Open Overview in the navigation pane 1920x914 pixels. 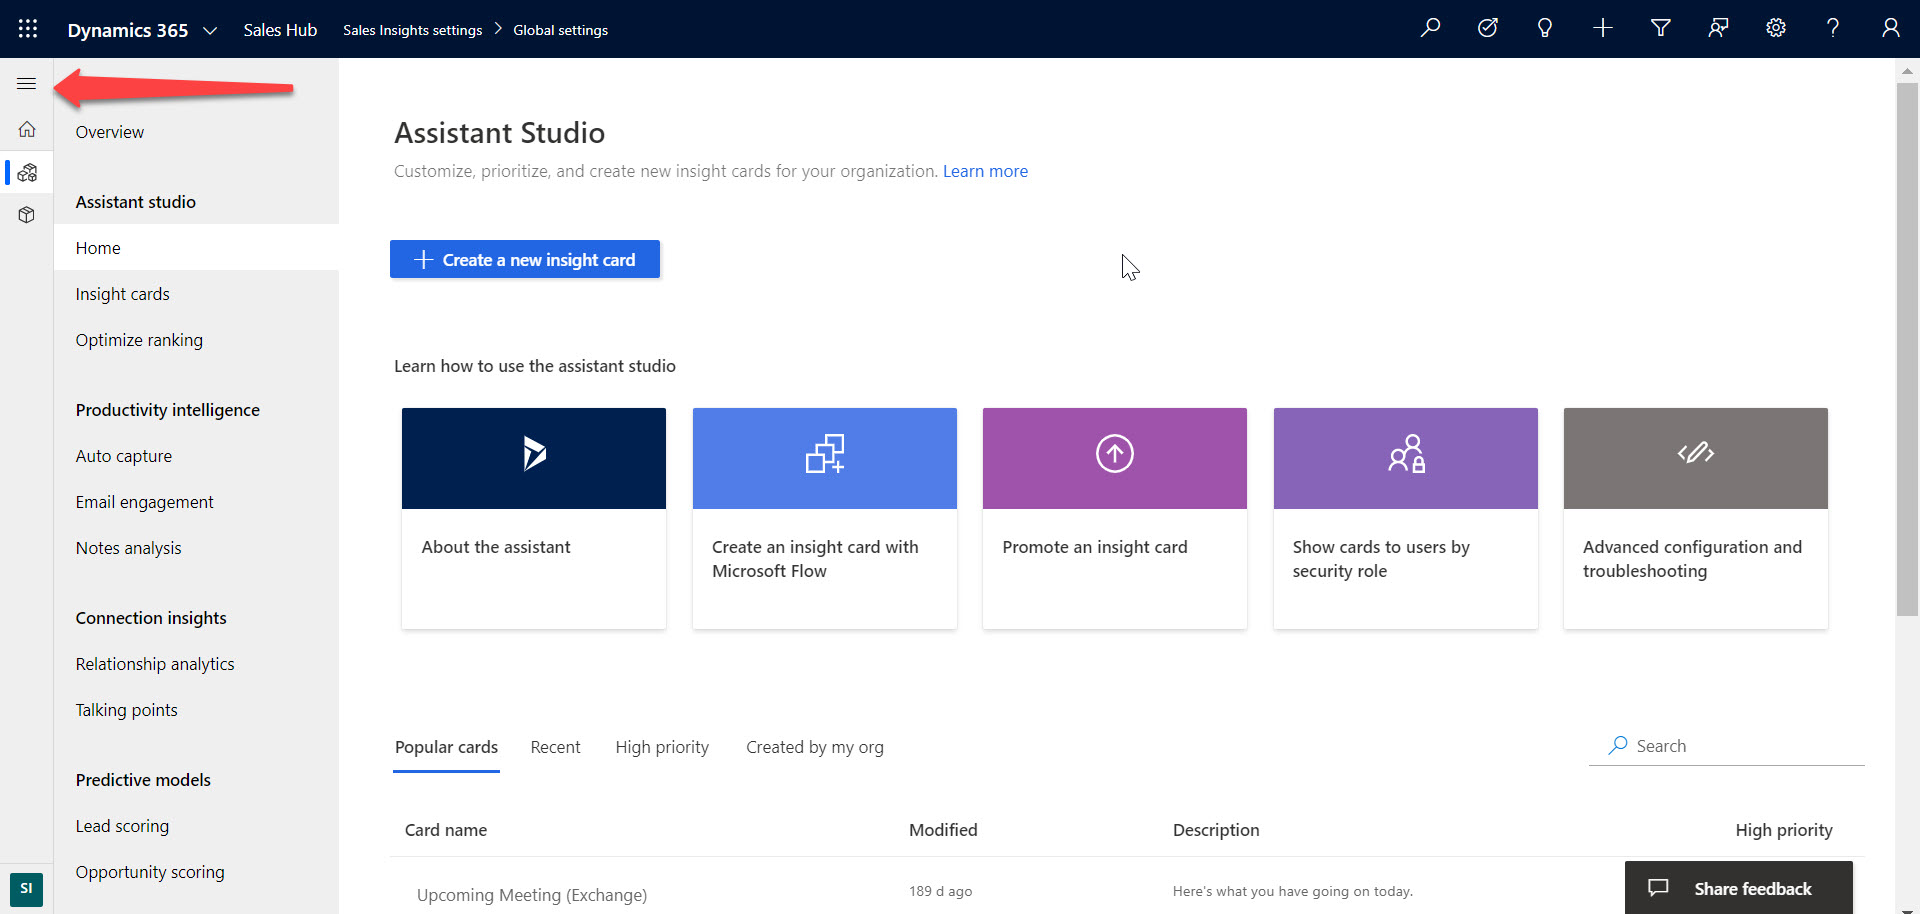point(110,132)
